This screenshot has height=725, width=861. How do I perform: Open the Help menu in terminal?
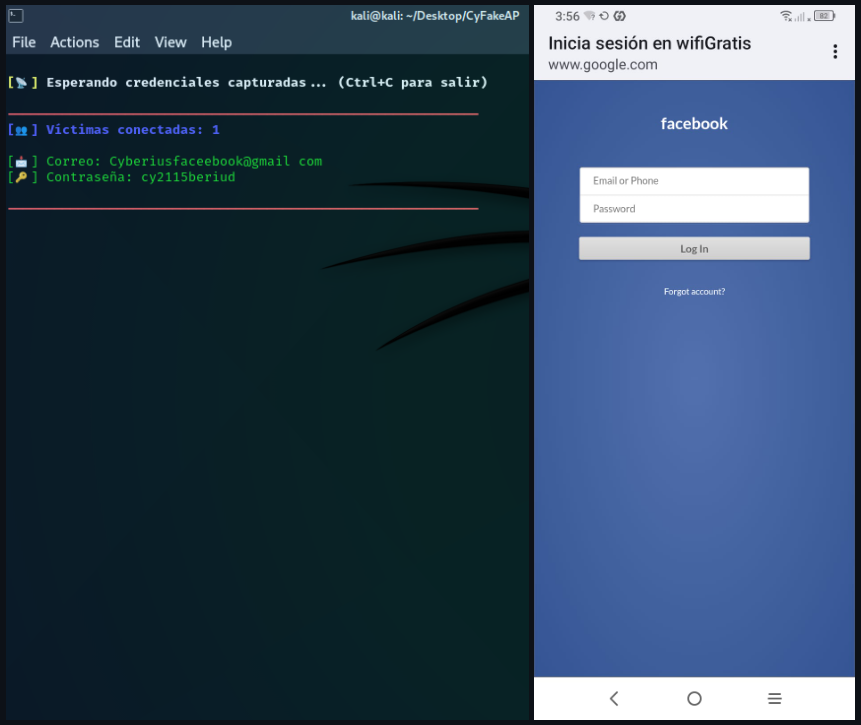click(x=216, y=42)
